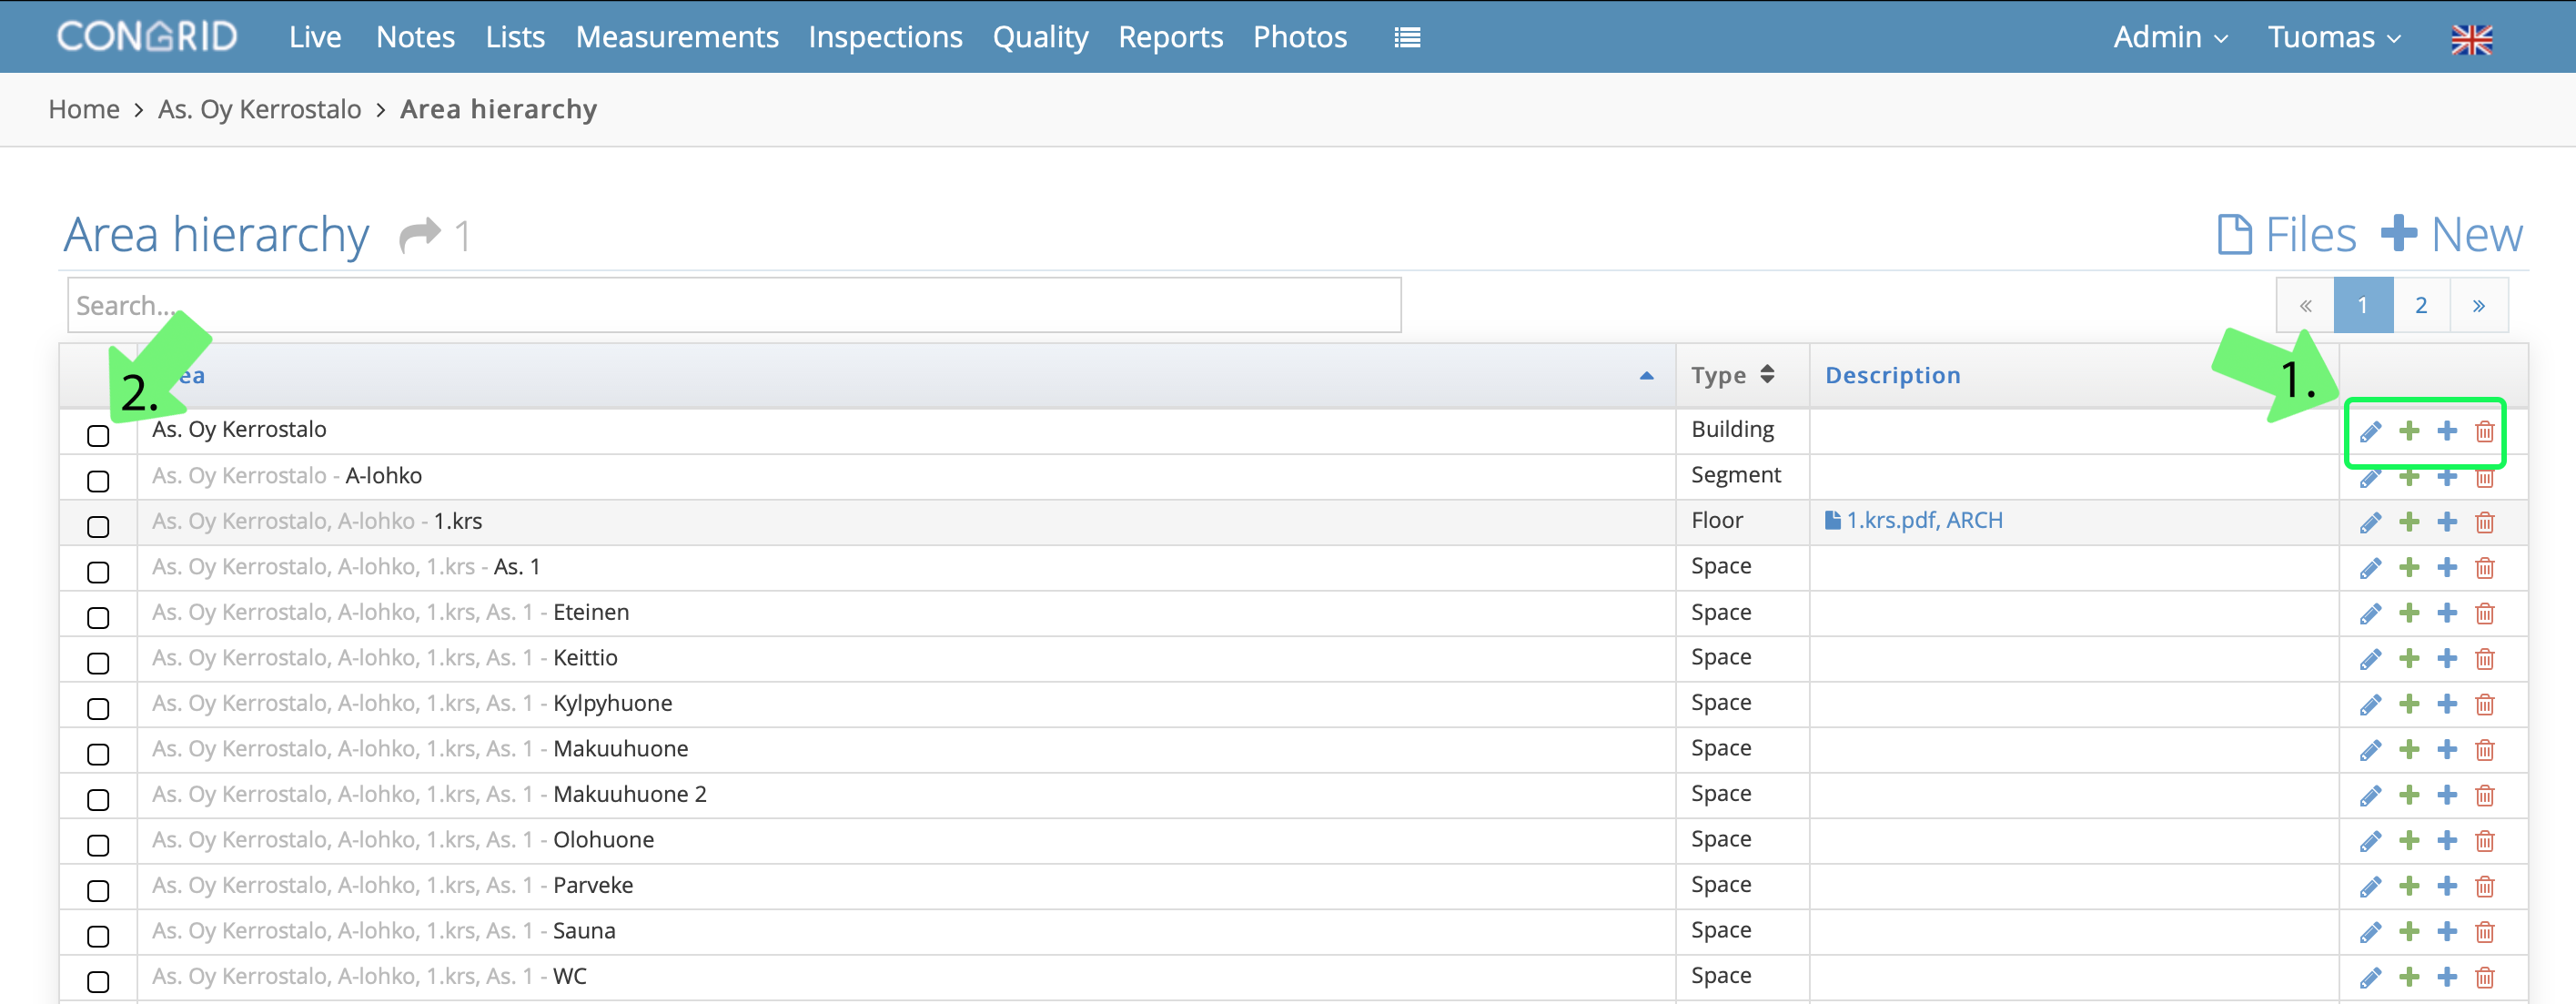Delete the As. Oy Kerrostalo building row

2485,431
